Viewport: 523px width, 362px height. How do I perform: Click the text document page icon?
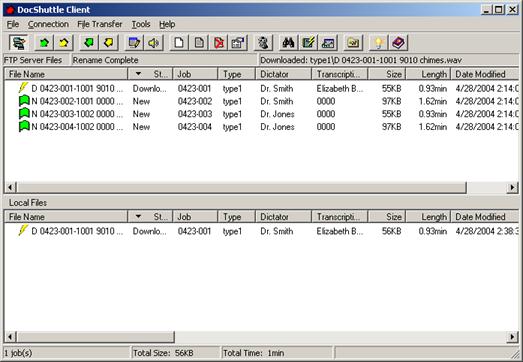point(199,43)
